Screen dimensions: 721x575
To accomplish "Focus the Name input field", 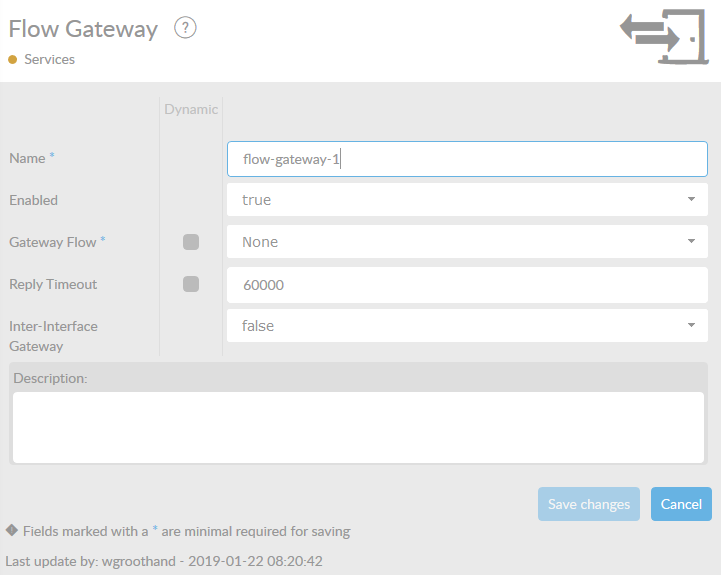I will [x=467, y=159].
